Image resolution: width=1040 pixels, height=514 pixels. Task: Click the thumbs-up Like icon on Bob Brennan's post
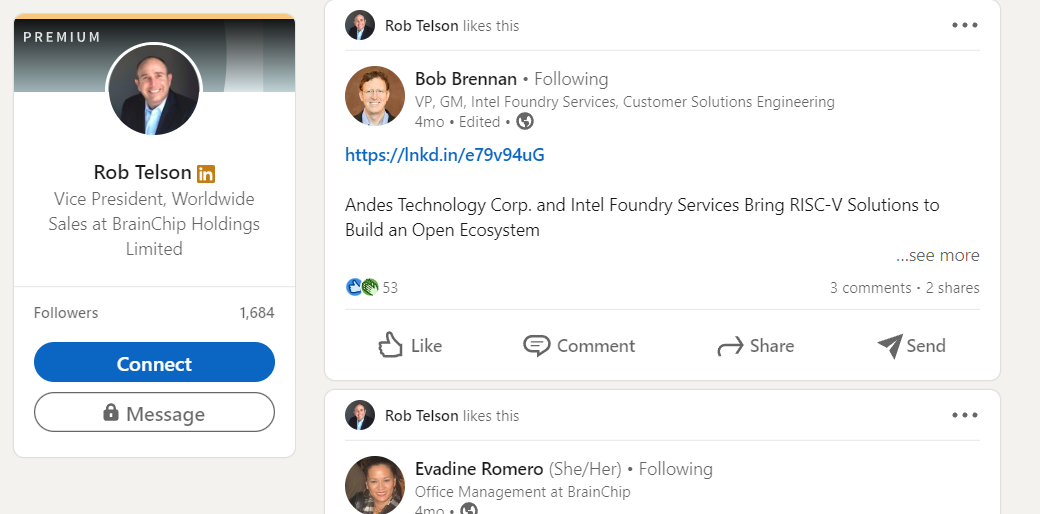[x=390, y=346]
